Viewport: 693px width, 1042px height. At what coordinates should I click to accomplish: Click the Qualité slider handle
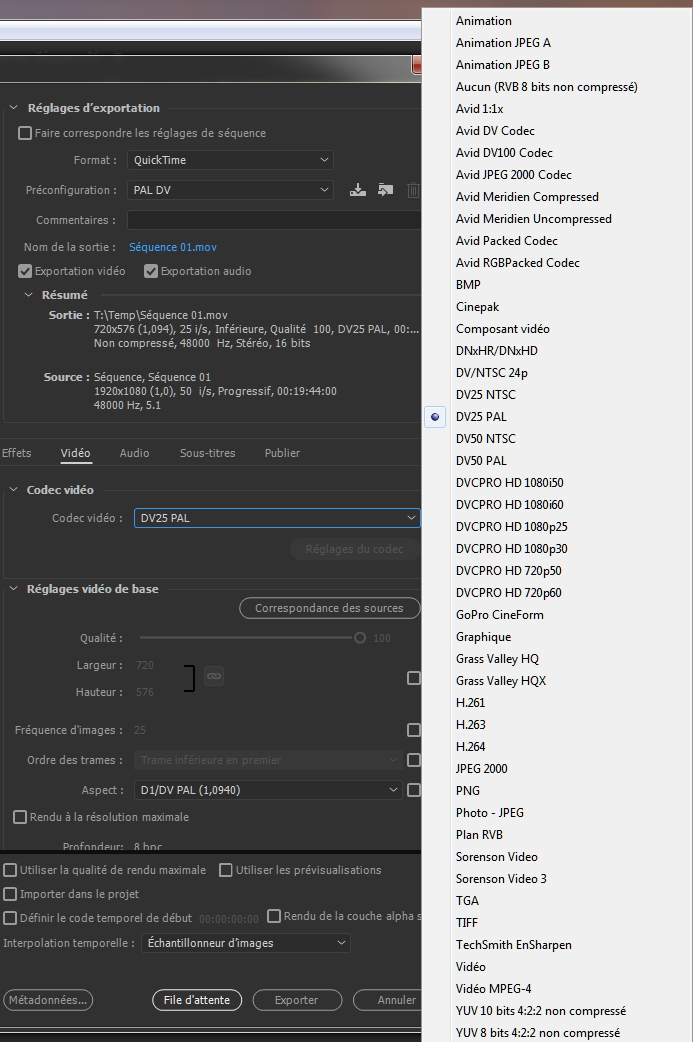coord(360,638)
